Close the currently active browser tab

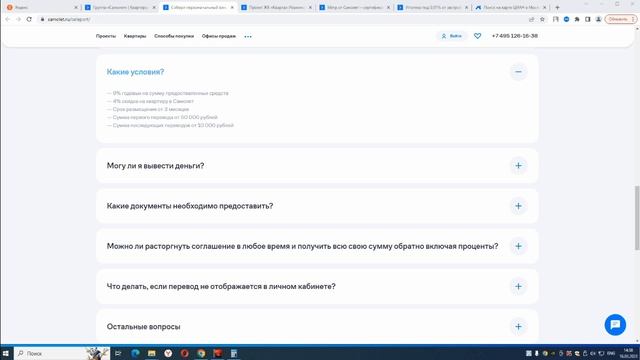232,7
